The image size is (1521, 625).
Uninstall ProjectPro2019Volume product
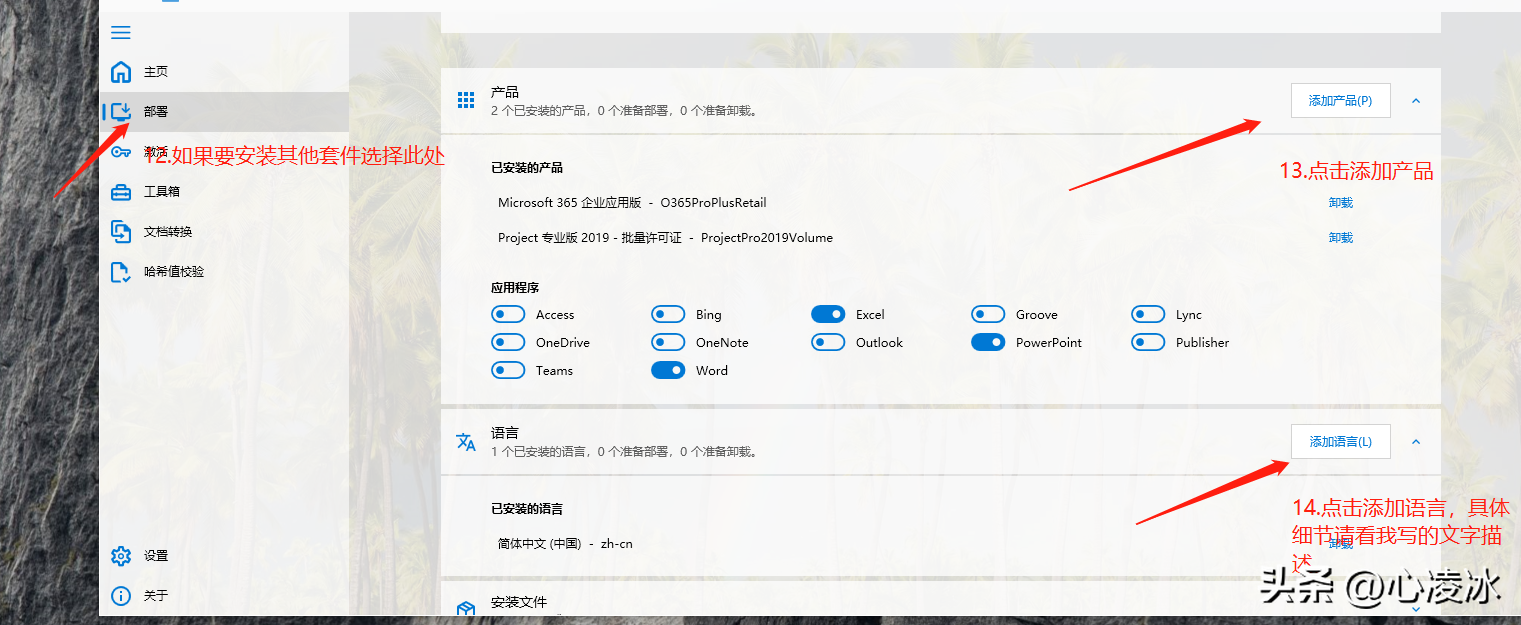(1340, 238)
